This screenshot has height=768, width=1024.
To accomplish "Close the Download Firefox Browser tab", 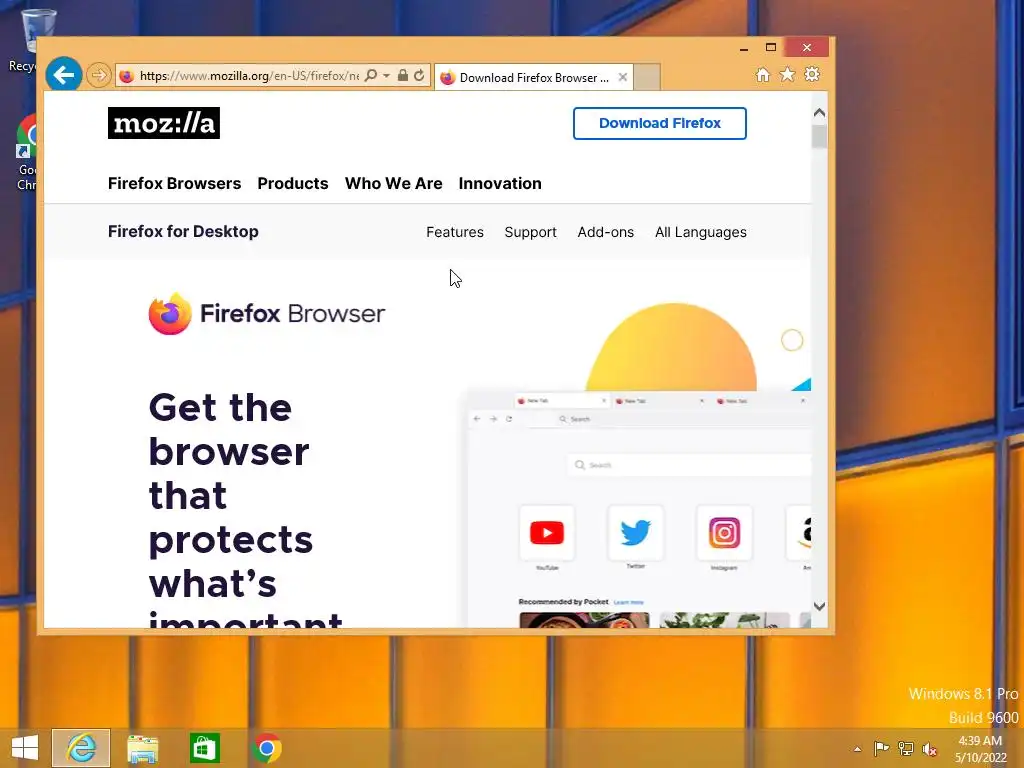I will pyautogui.click(x=623, y=77).
